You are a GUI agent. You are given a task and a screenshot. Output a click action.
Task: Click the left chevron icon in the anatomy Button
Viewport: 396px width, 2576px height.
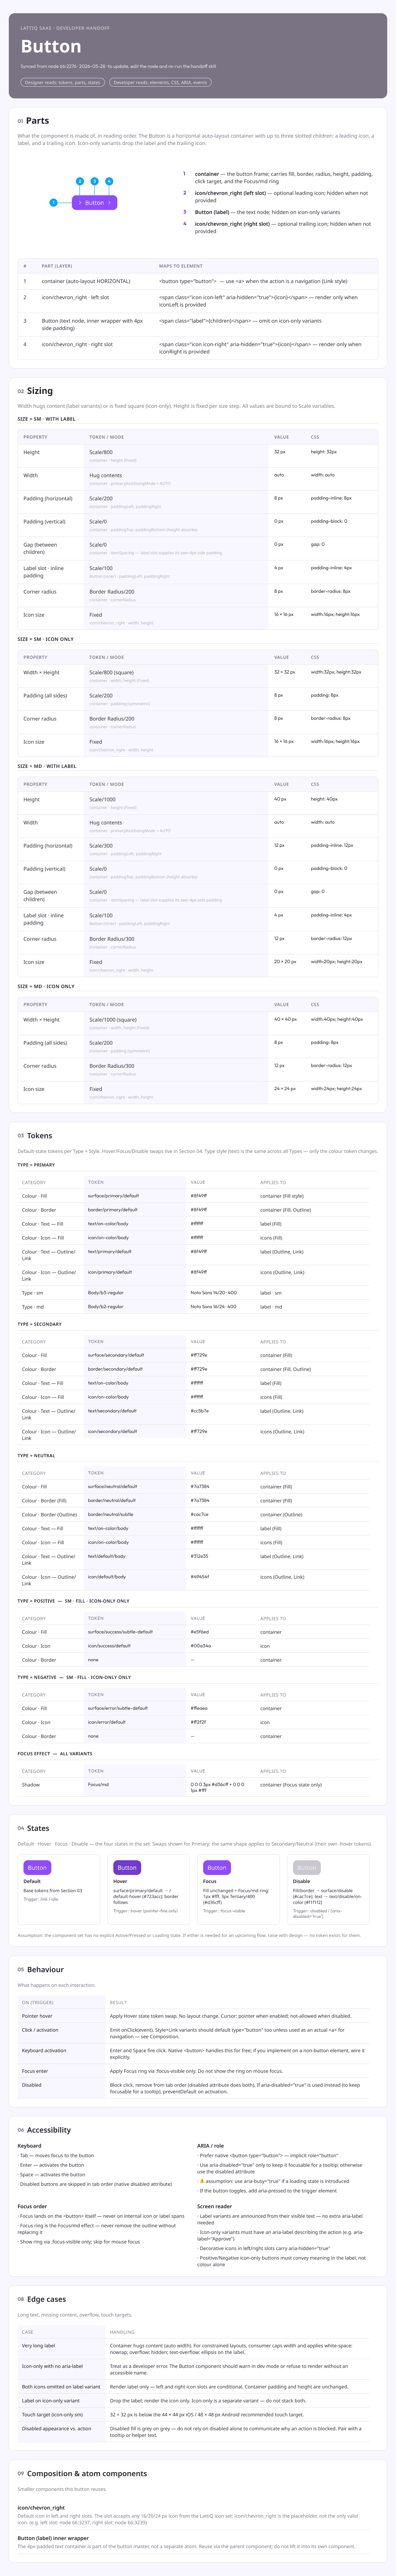pos(80,203)
